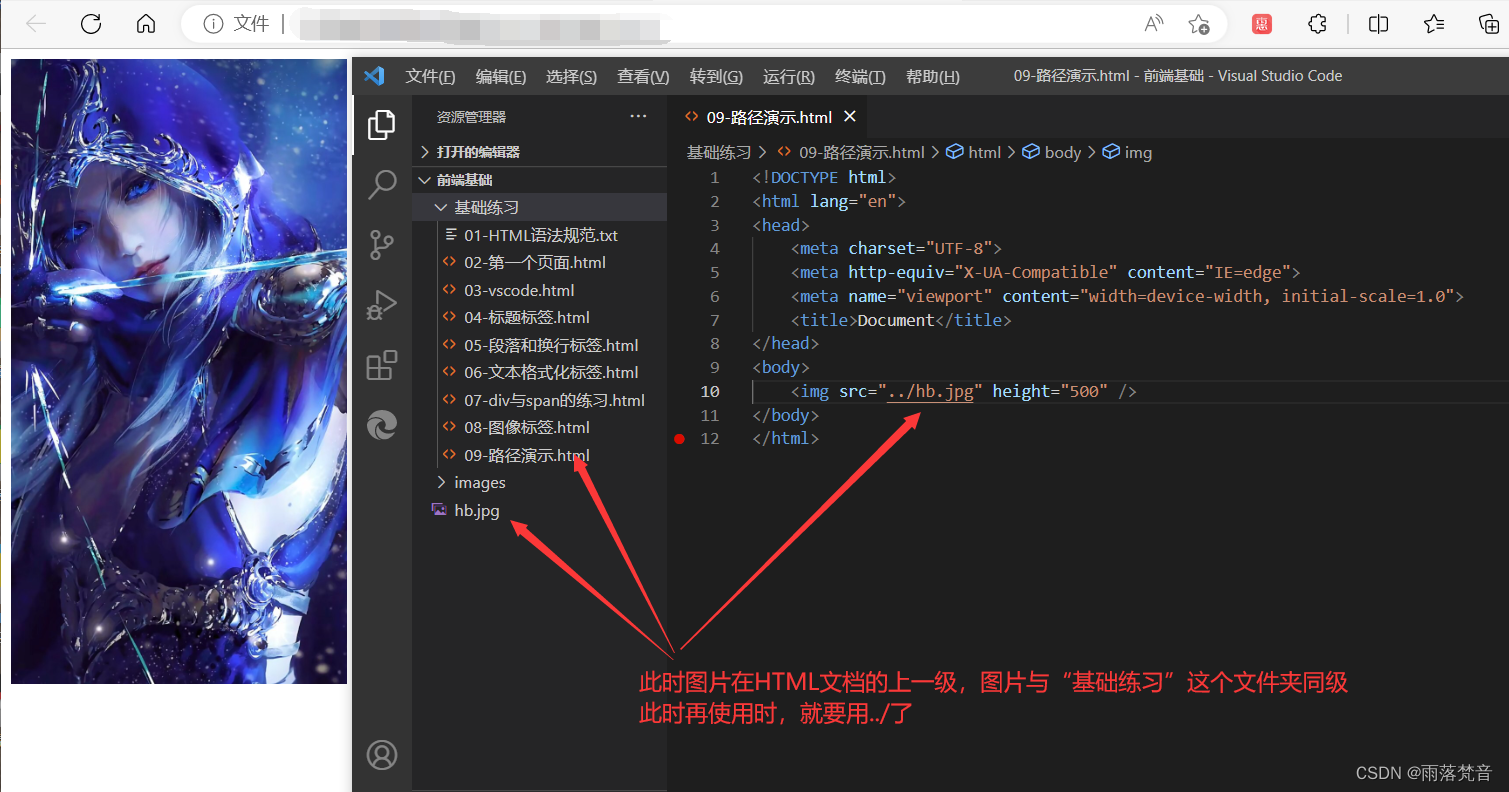Open 帮助(H) menu

932,77
